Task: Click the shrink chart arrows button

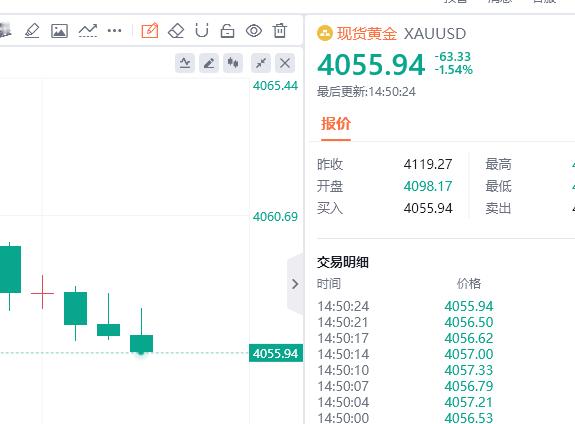Action: [x=261, y=63]
